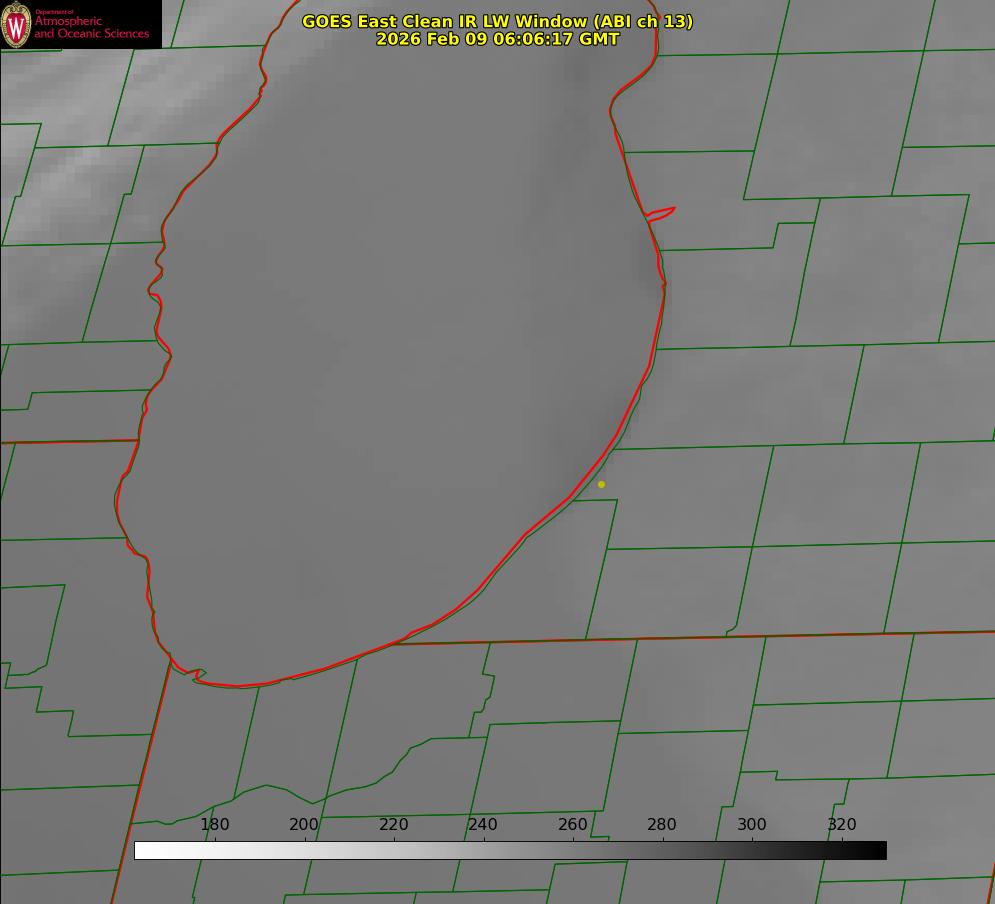Click the Atmospheric and Oceanic Sciences text
The width and height of the screenshot is (995, 904).
[91, 27]
